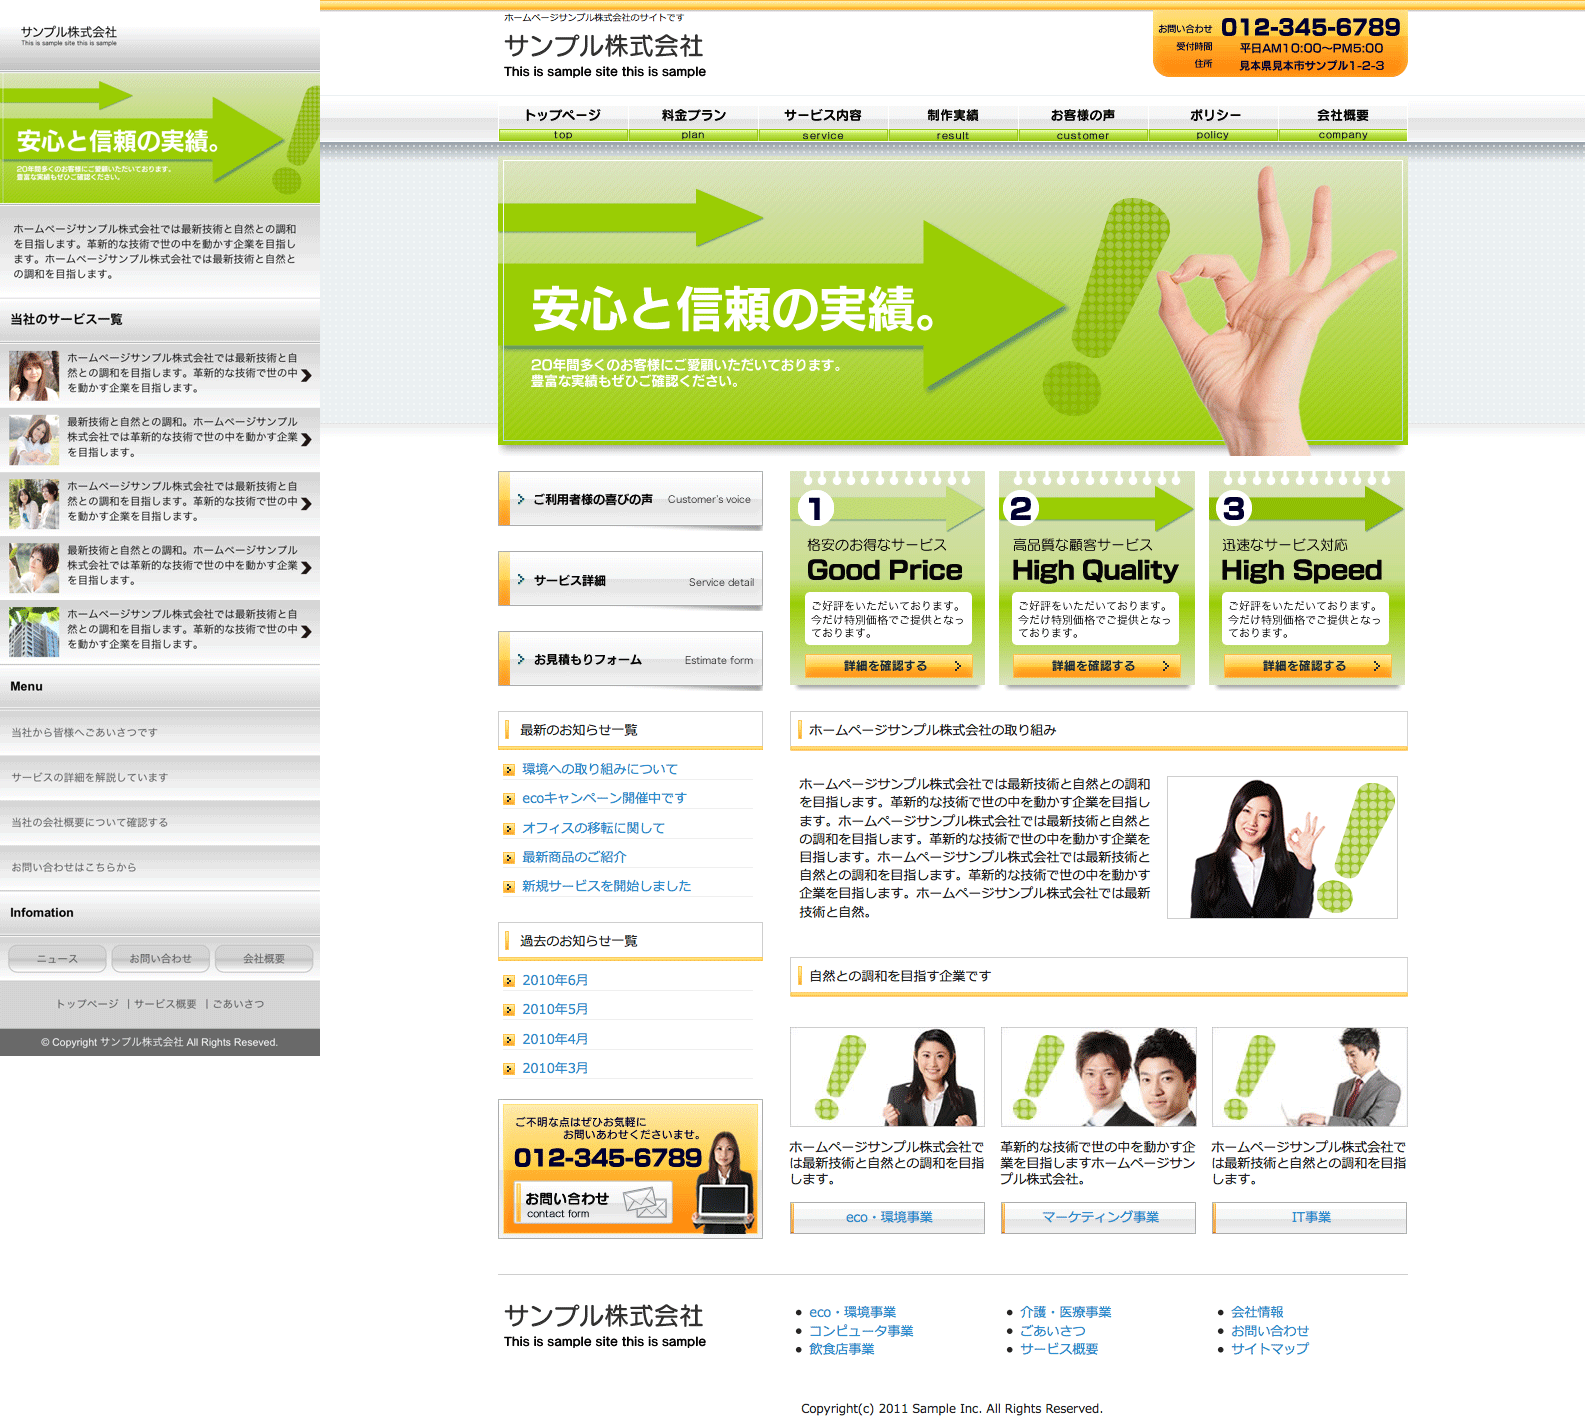Open the 料金プラン navigation tab
The image size is (1585, 1421).
(693, 122)
